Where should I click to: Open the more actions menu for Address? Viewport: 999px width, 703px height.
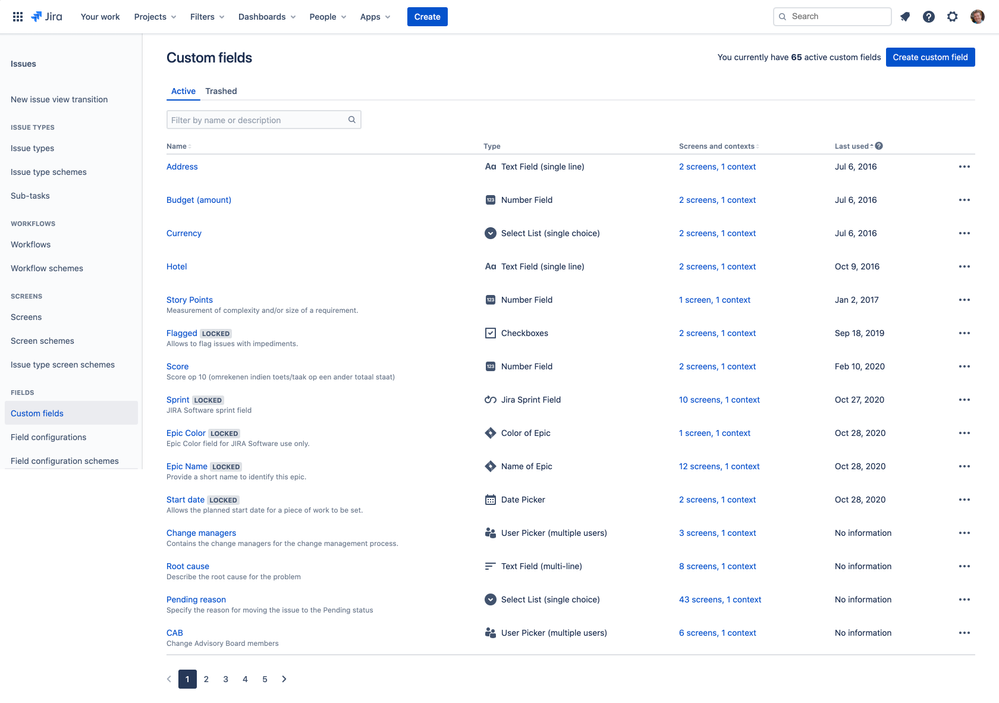[964, 167]
